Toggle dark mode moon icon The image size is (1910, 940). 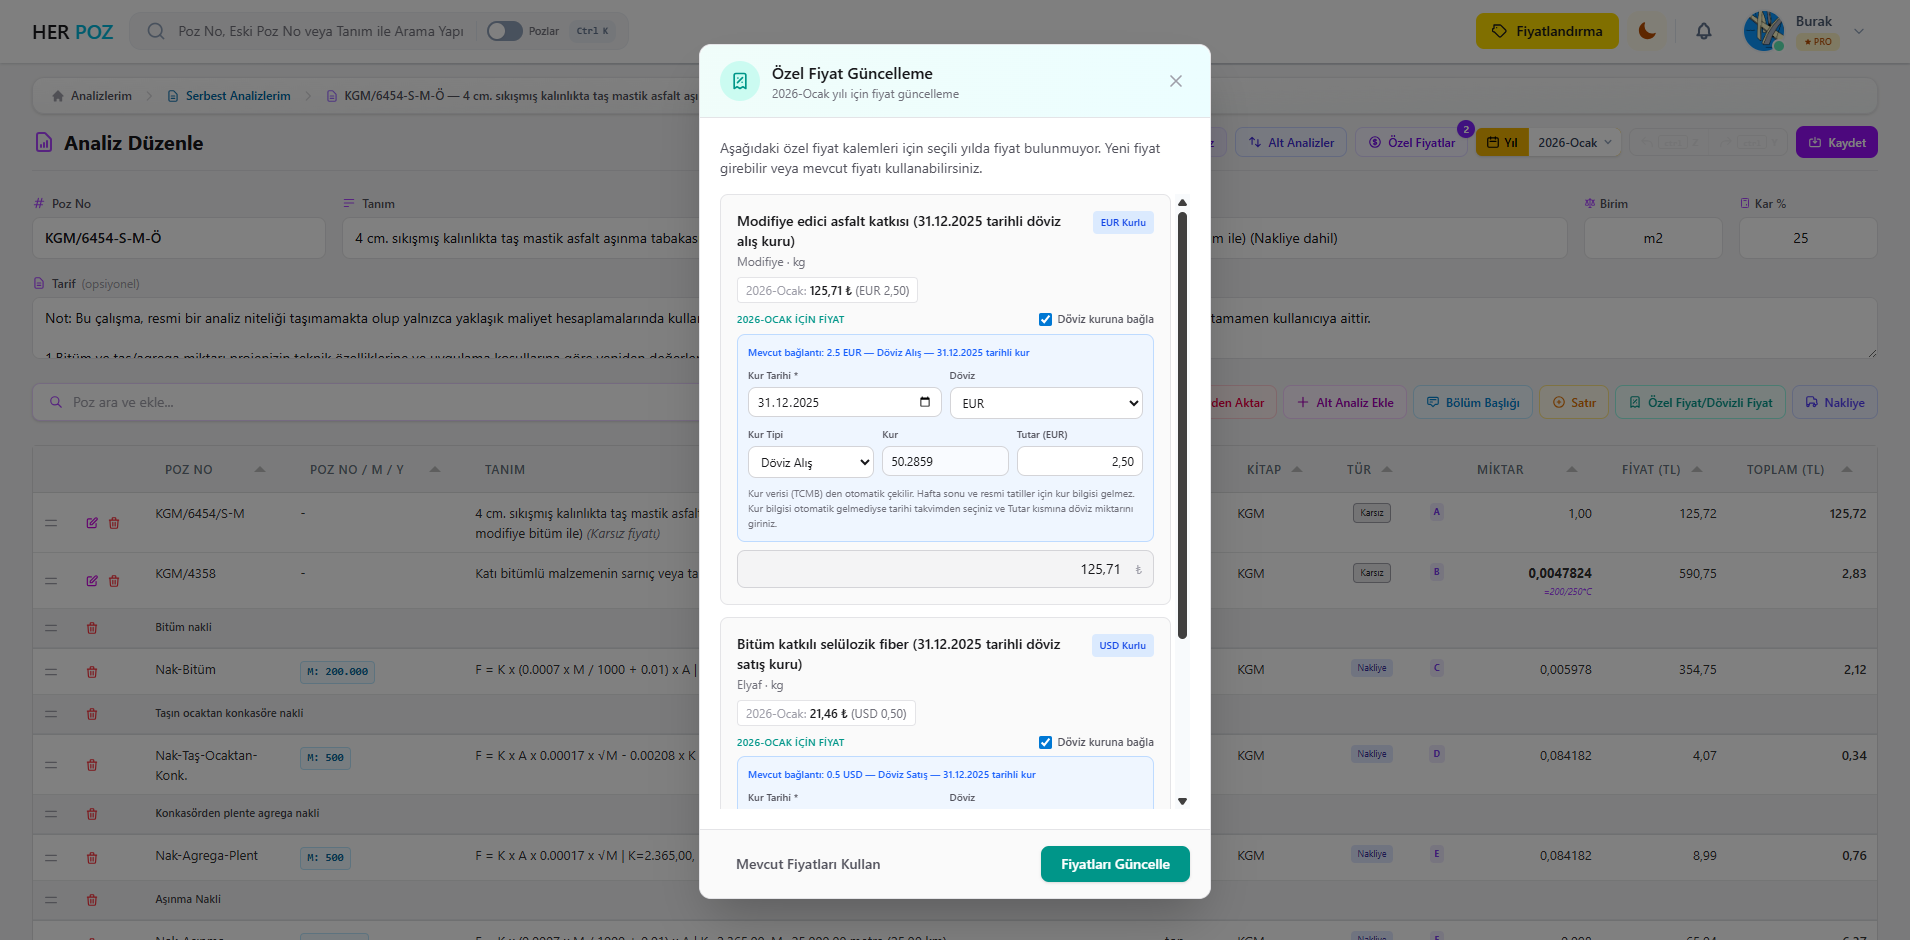(1647, 31)
